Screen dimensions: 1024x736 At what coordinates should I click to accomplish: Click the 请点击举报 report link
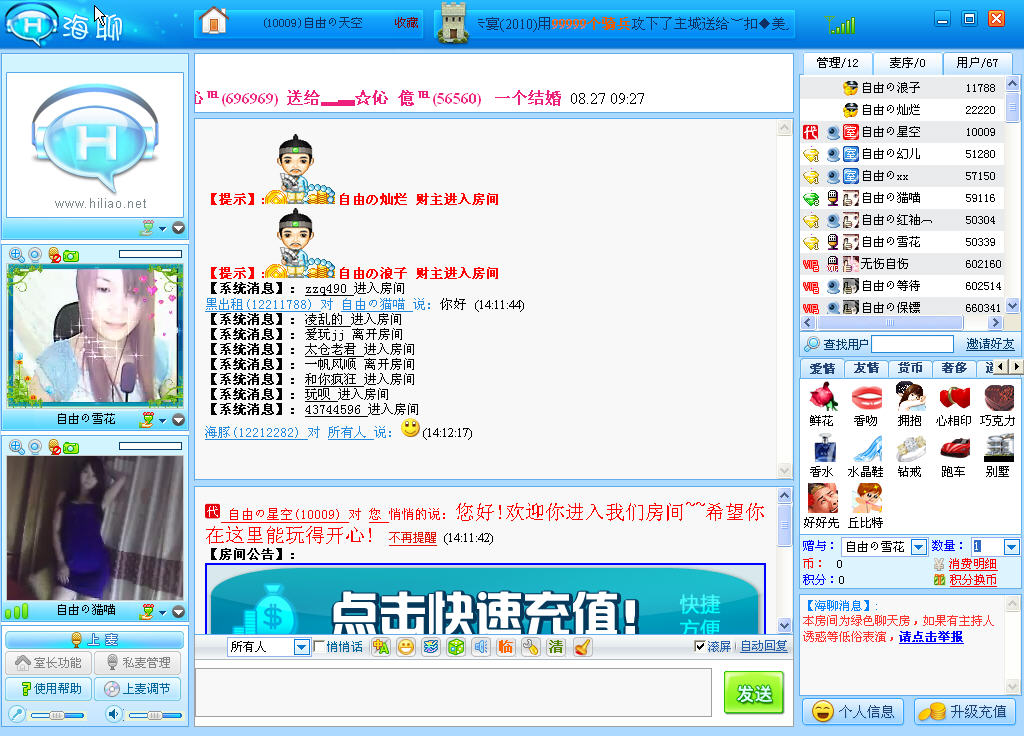[x=931, y=637]
